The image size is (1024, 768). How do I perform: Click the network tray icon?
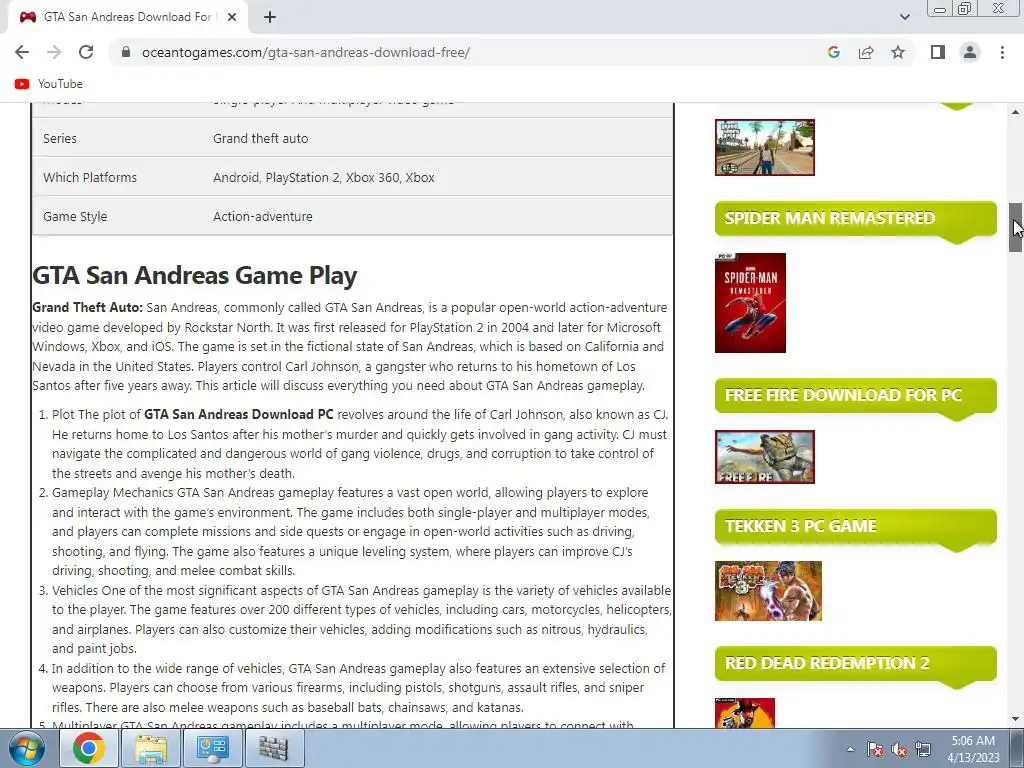tap(923, 749)
